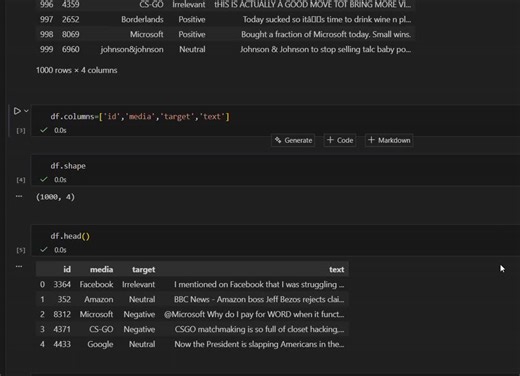520x376 pixels.
Task: Click df.head() cell success checkmark
Action: tap(44, 249)
